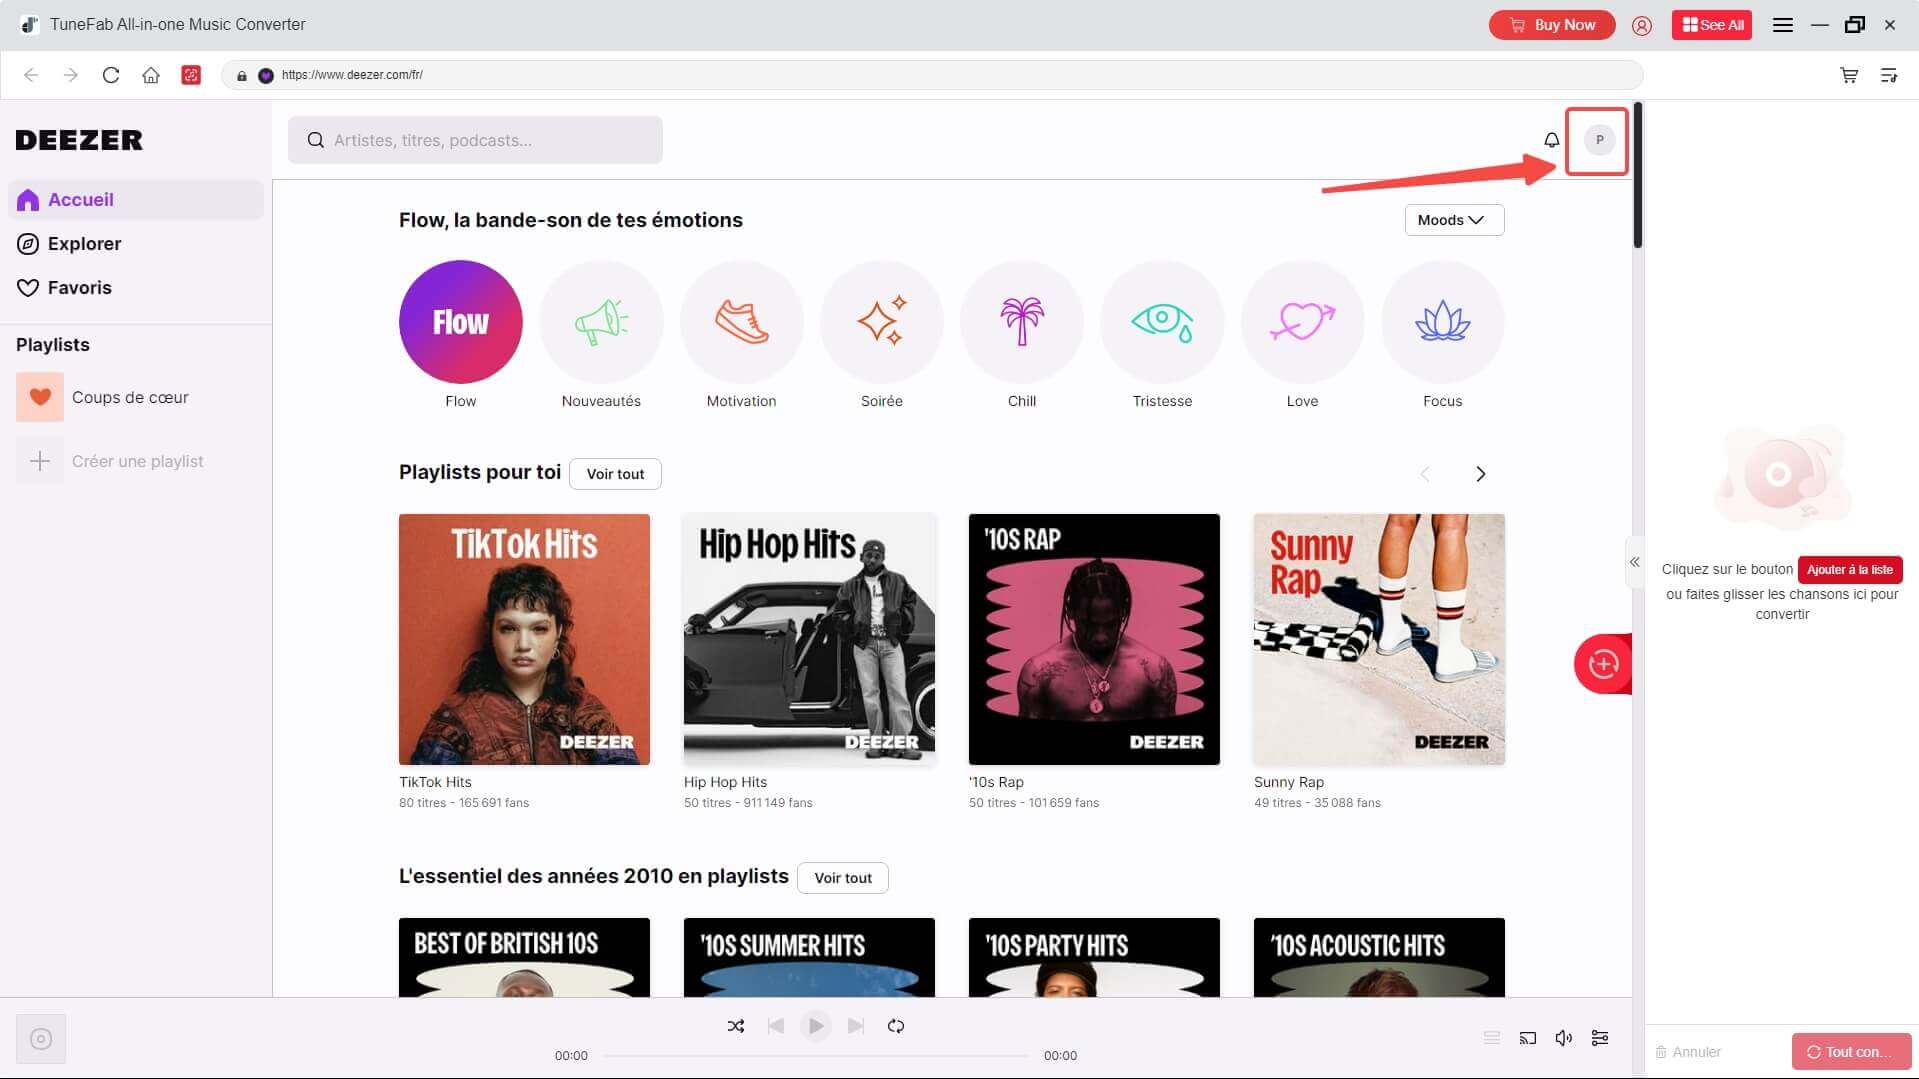The height and width of the screenshot is (1079, 1919).
Task: Open Best of British 10s playlist
Action: [524, 957]
